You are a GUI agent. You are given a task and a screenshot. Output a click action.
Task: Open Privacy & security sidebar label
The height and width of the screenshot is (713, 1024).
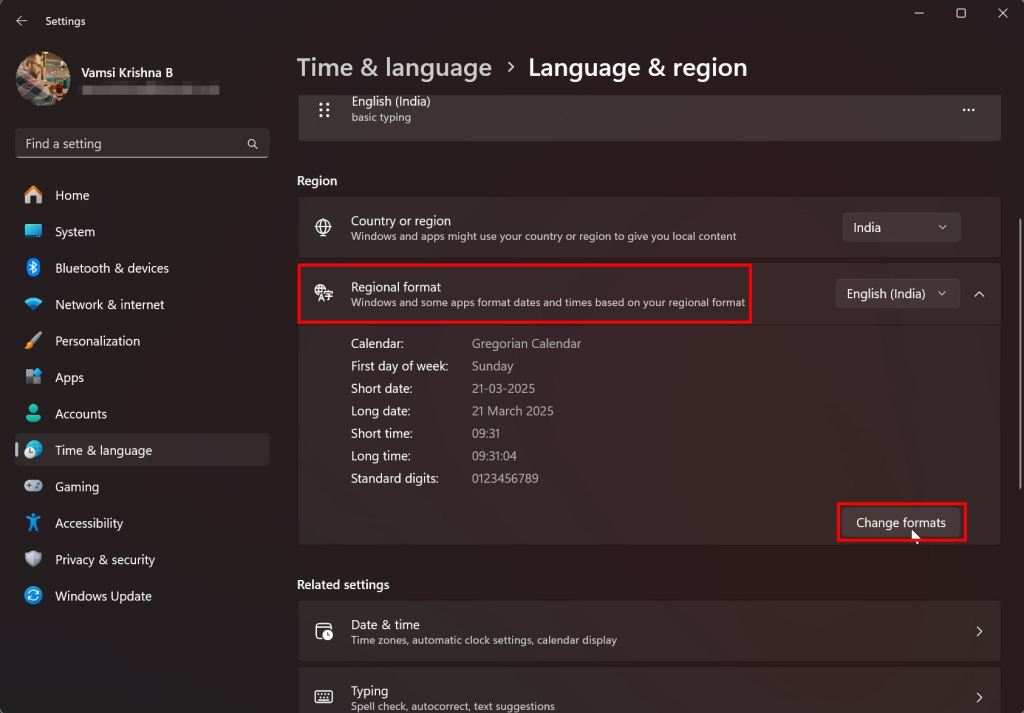[105, 560]
